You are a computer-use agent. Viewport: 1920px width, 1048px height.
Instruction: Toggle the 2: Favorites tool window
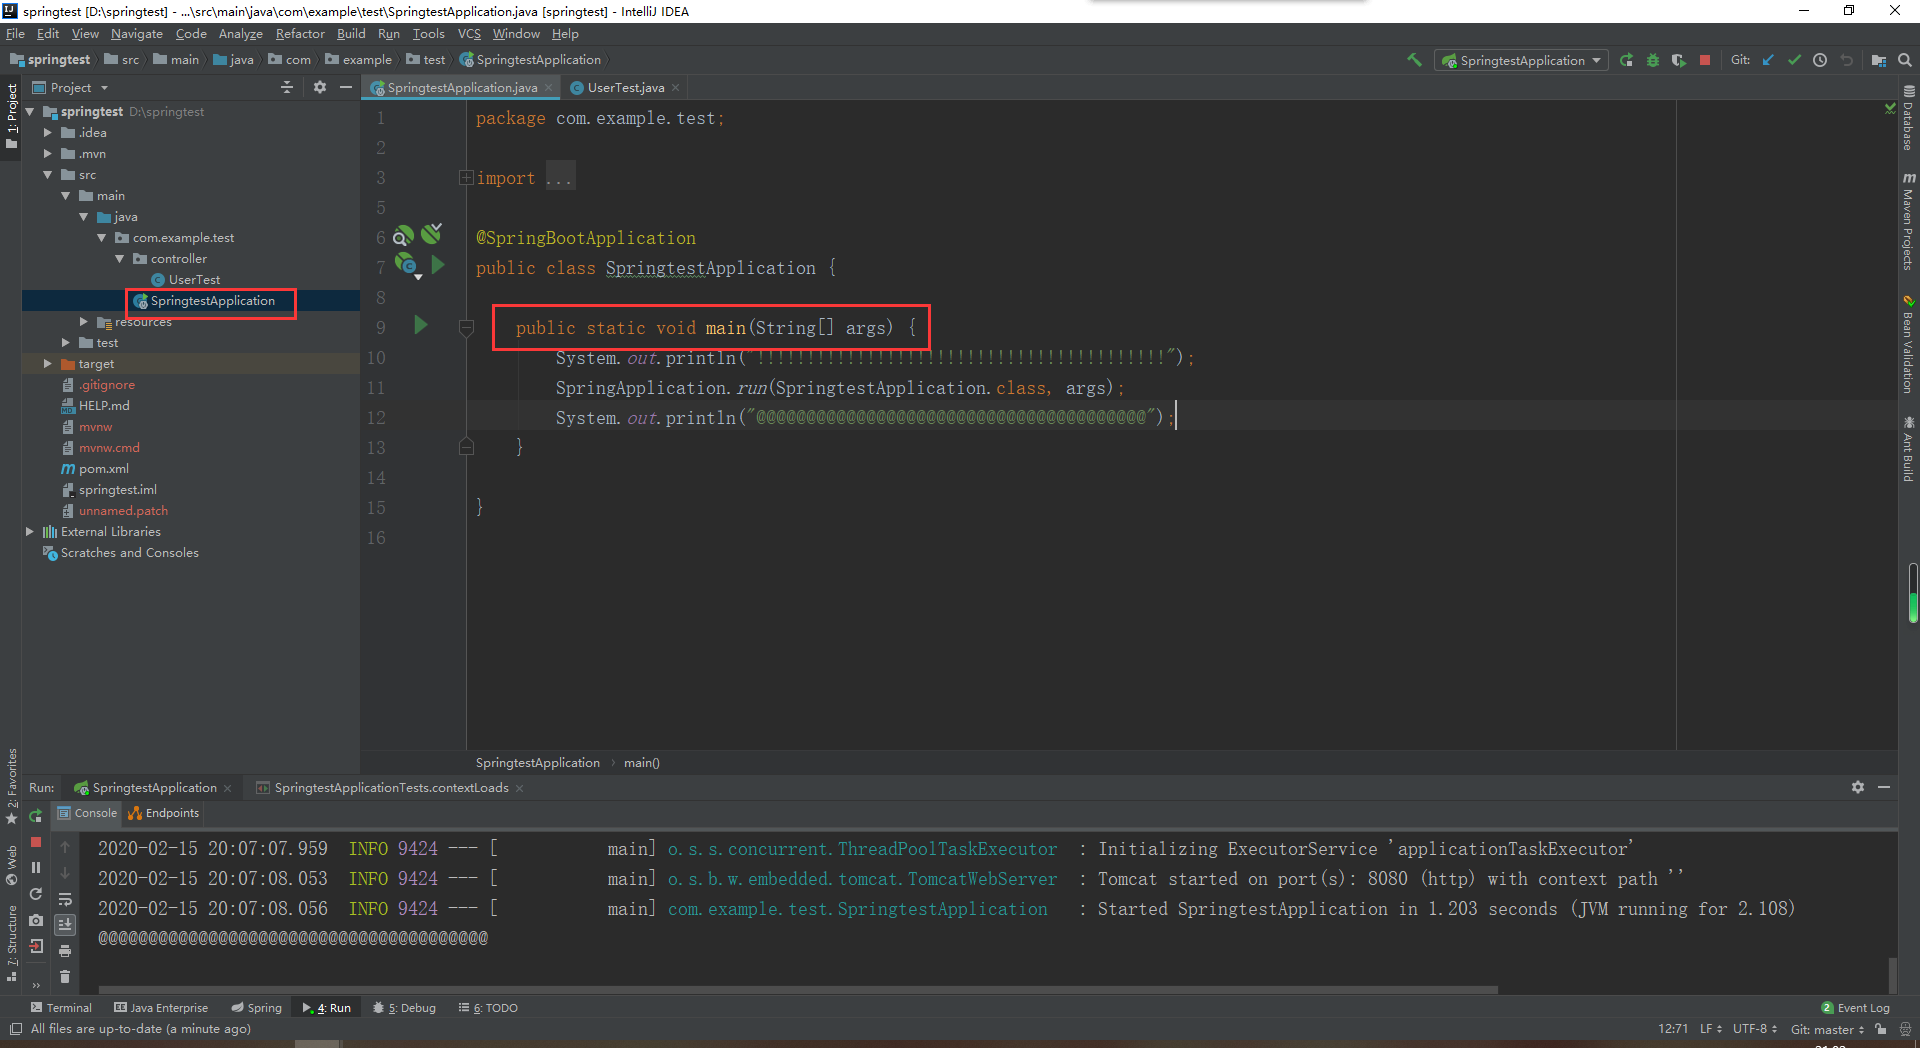tap(11, 786)
